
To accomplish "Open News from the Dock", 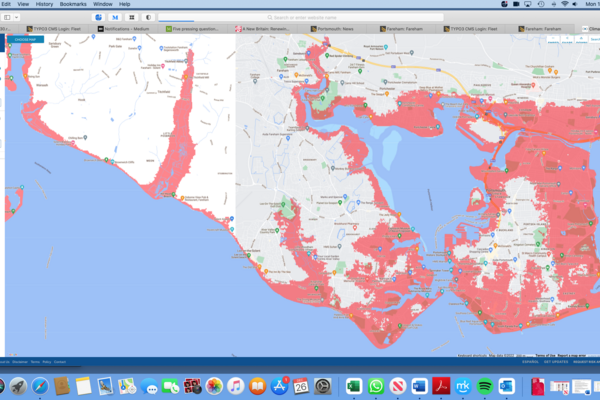I will pyautogui.click(x=398, y=386).
